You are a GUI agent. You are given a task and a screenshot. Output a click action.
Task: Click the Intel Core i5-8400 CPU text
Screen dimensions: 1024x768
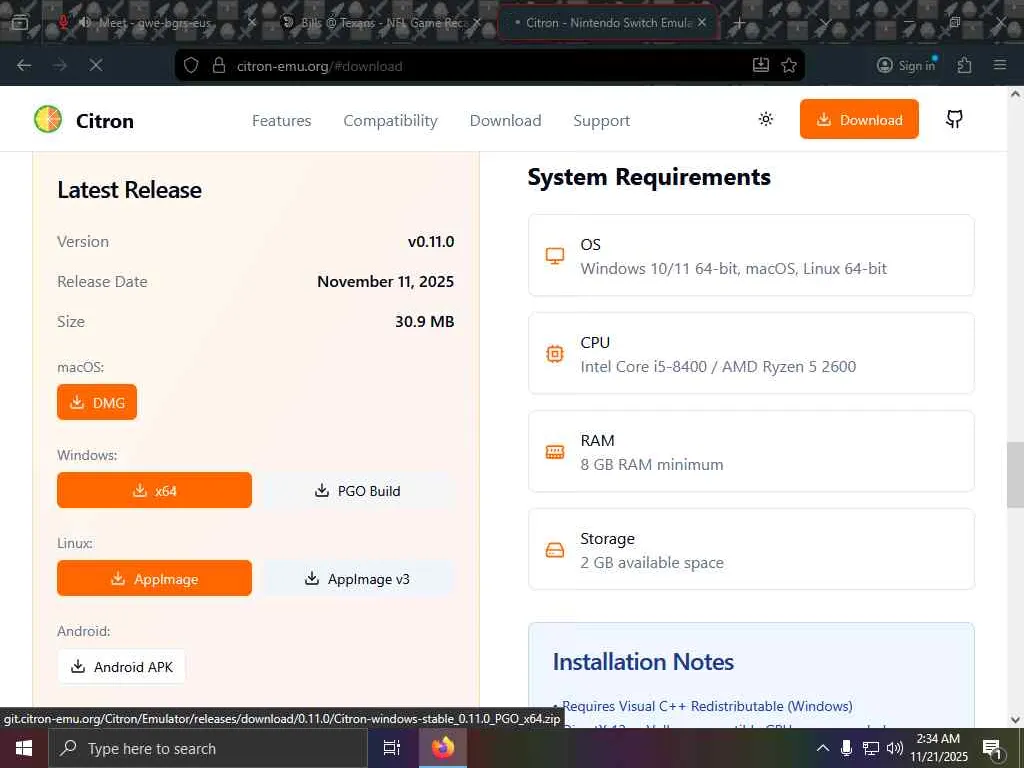tap(718, 366)
